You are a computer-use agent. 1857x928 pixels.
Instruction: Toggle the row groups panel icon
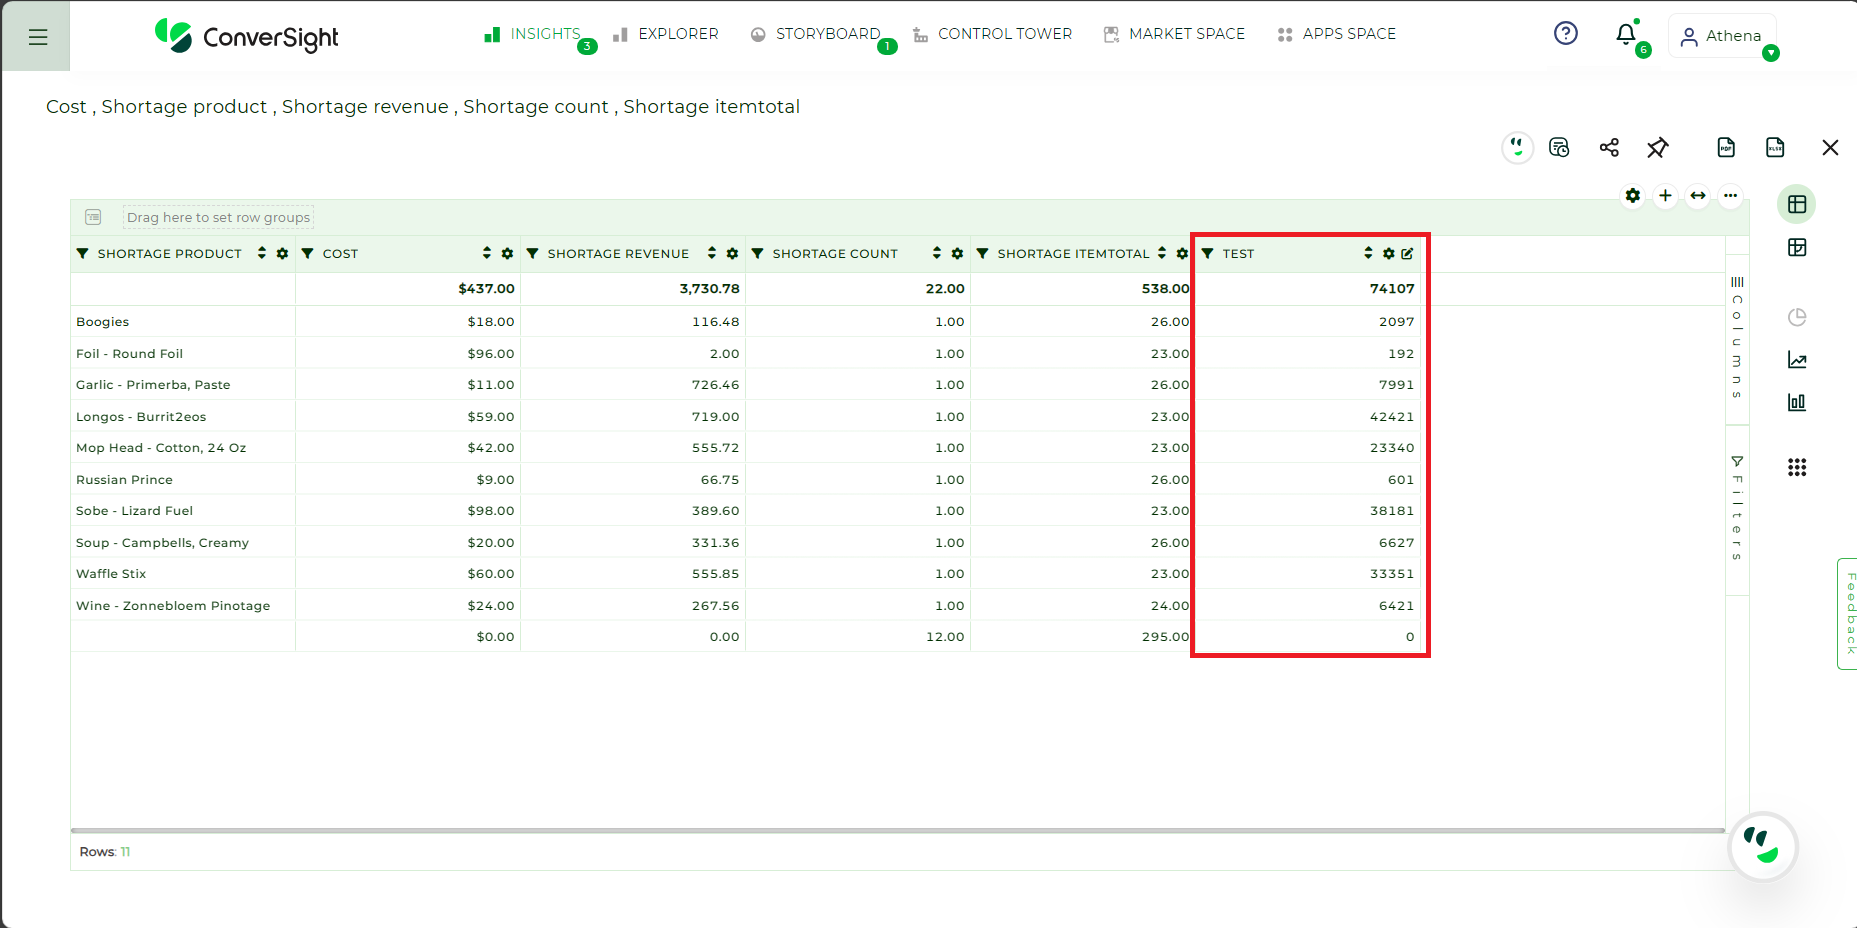click(93, 217)
